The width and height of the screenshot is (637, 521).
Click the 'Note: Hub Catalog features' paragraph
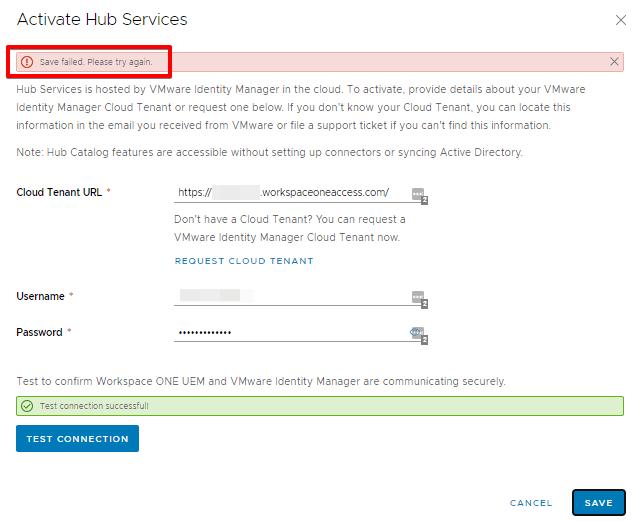tap(269, 152)
